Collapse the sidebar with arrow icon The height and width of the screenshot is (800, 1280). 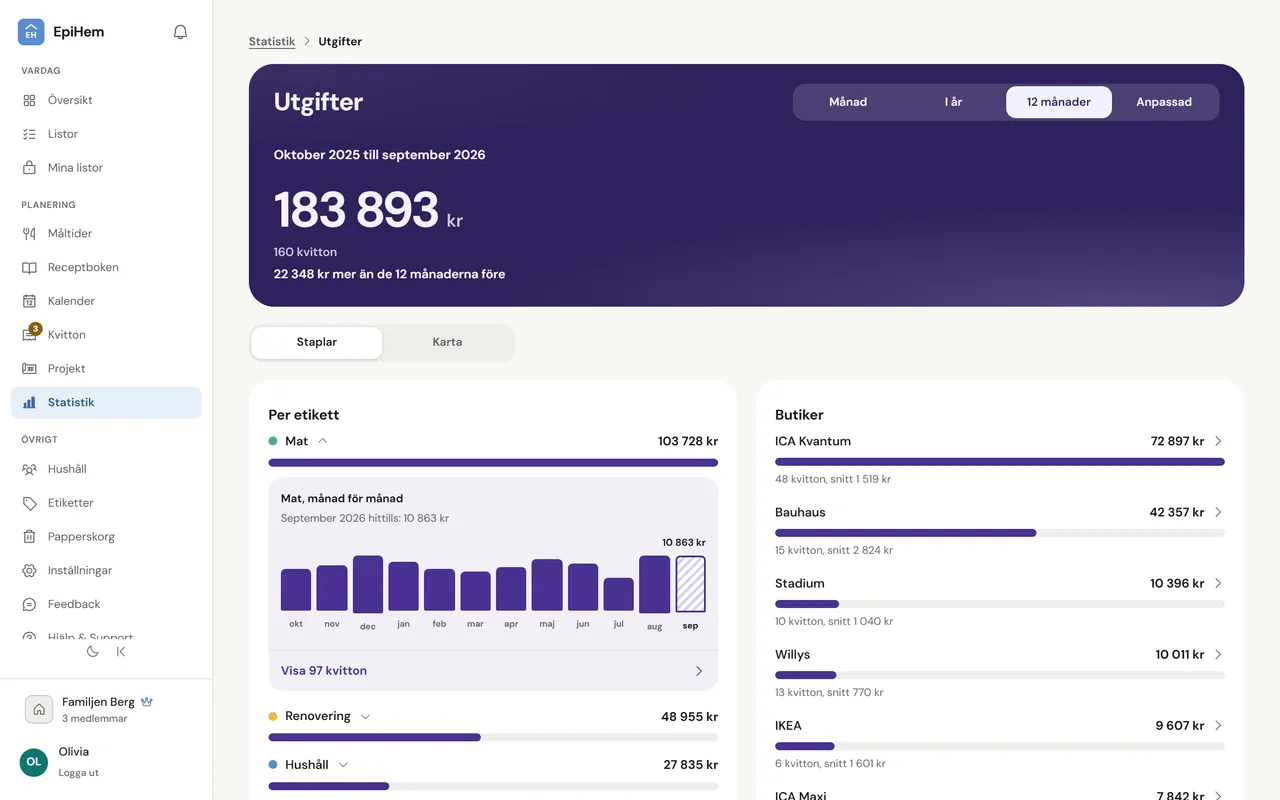point(121,651)
